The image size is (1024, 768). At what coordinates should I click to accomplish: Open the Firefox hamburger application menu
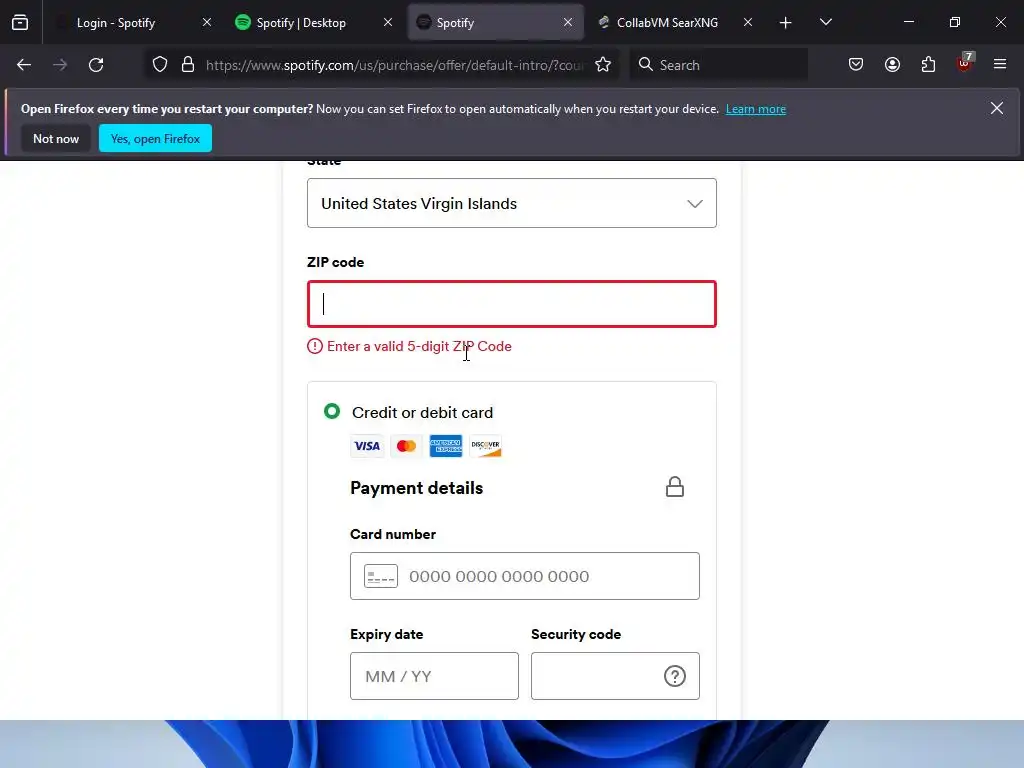click(x=1000, y=64)
